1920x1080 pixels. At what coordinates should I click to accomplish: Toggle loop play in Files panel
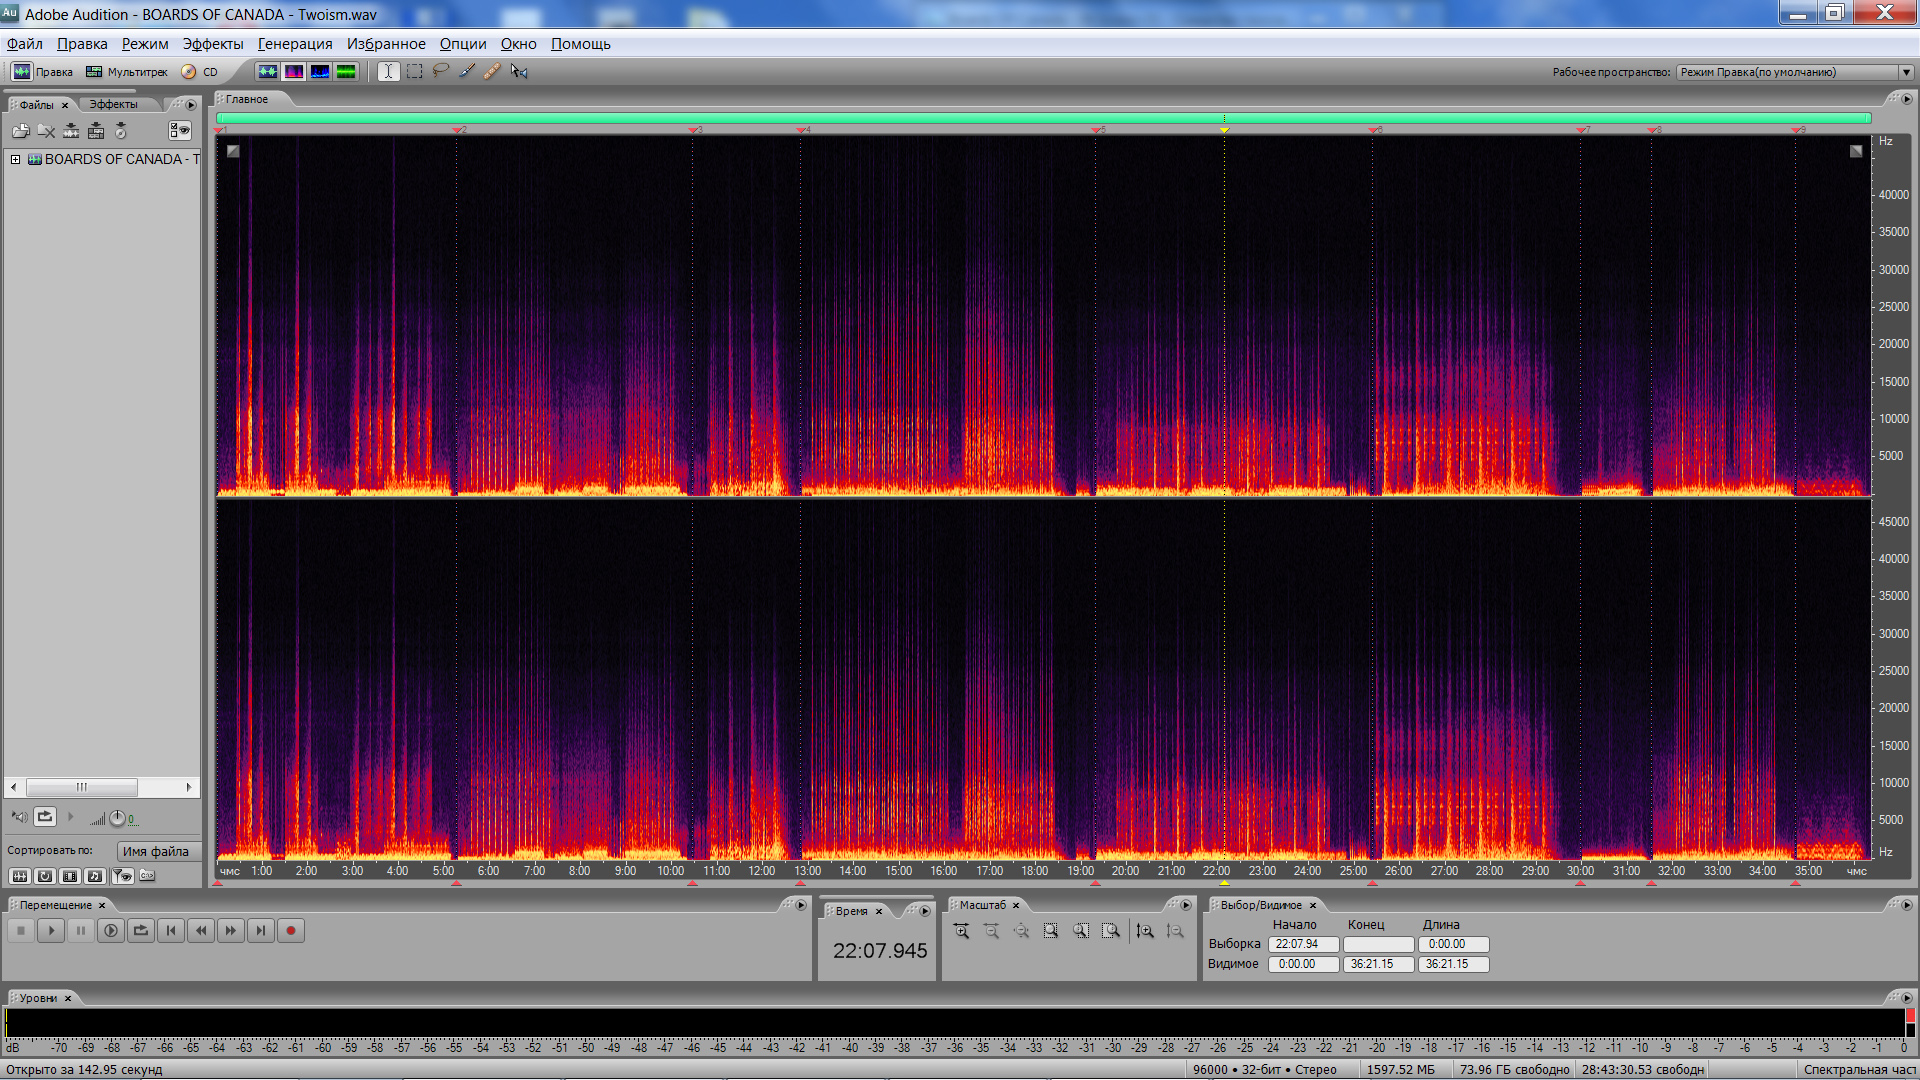click(45, 817)
